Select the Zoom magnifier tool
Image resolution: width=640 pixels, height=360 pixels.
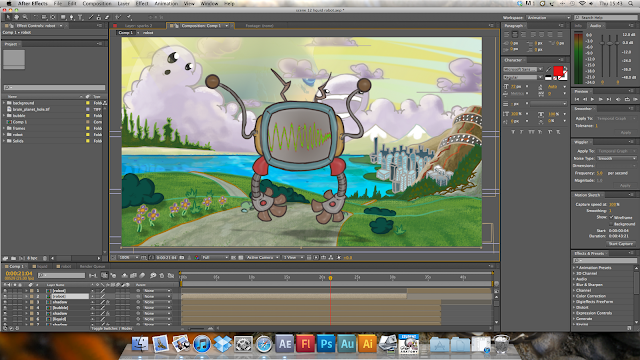(x=25, y=17)
